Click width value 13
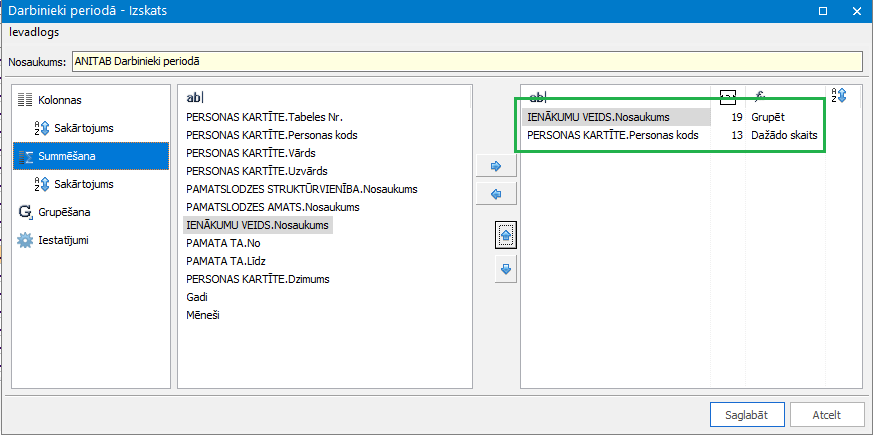Image resolution: width=873 pixels, height=436 pixels. point(737,135)
